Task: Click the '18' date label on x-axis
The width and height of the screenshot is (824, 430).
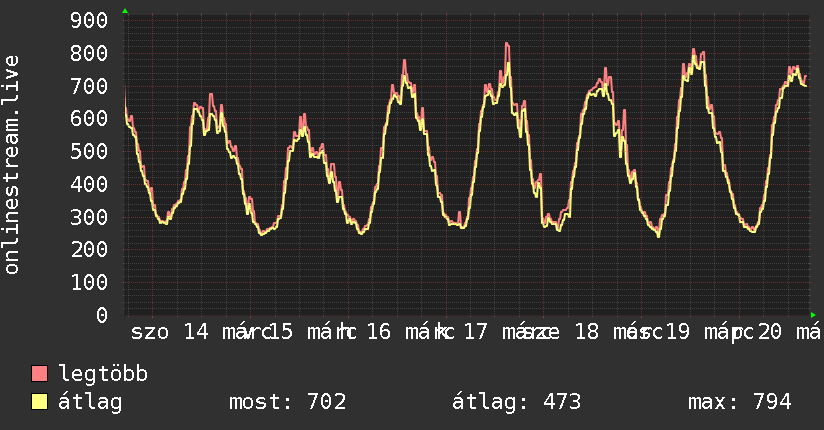Action: [x=586, y=332]
